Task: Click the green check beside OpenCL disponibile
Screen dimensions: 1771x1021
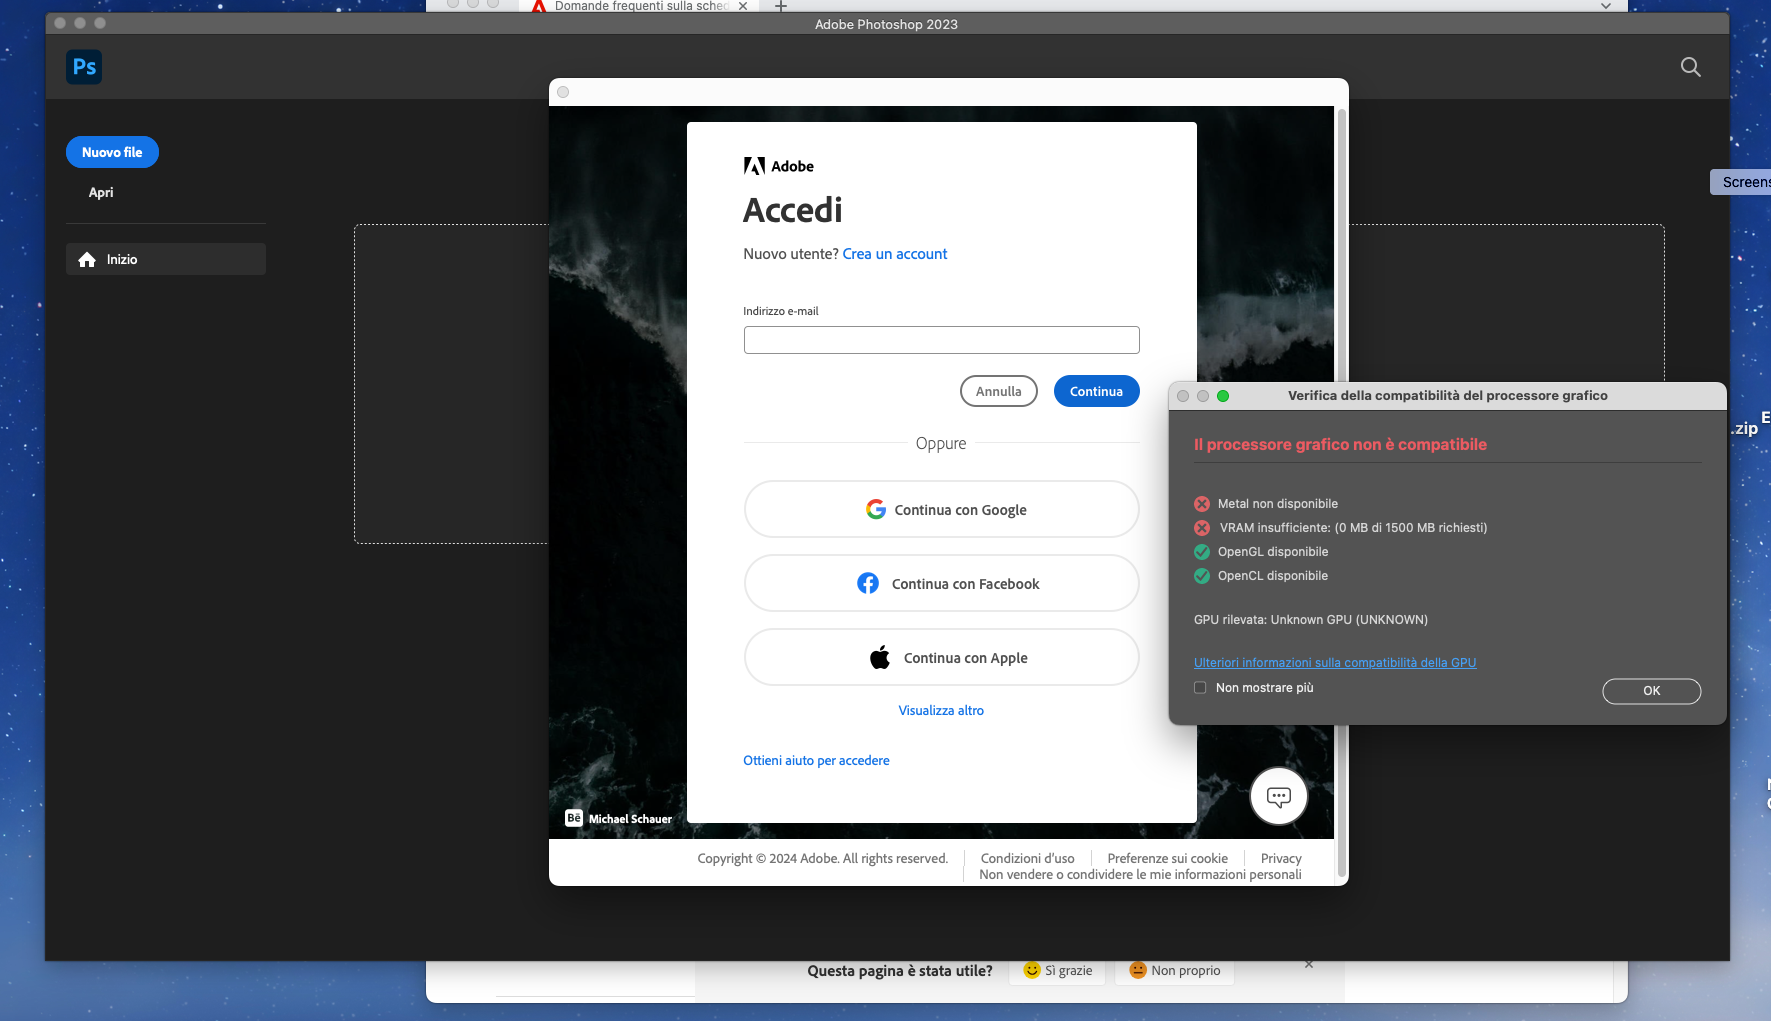Action: click(1202, 576)
